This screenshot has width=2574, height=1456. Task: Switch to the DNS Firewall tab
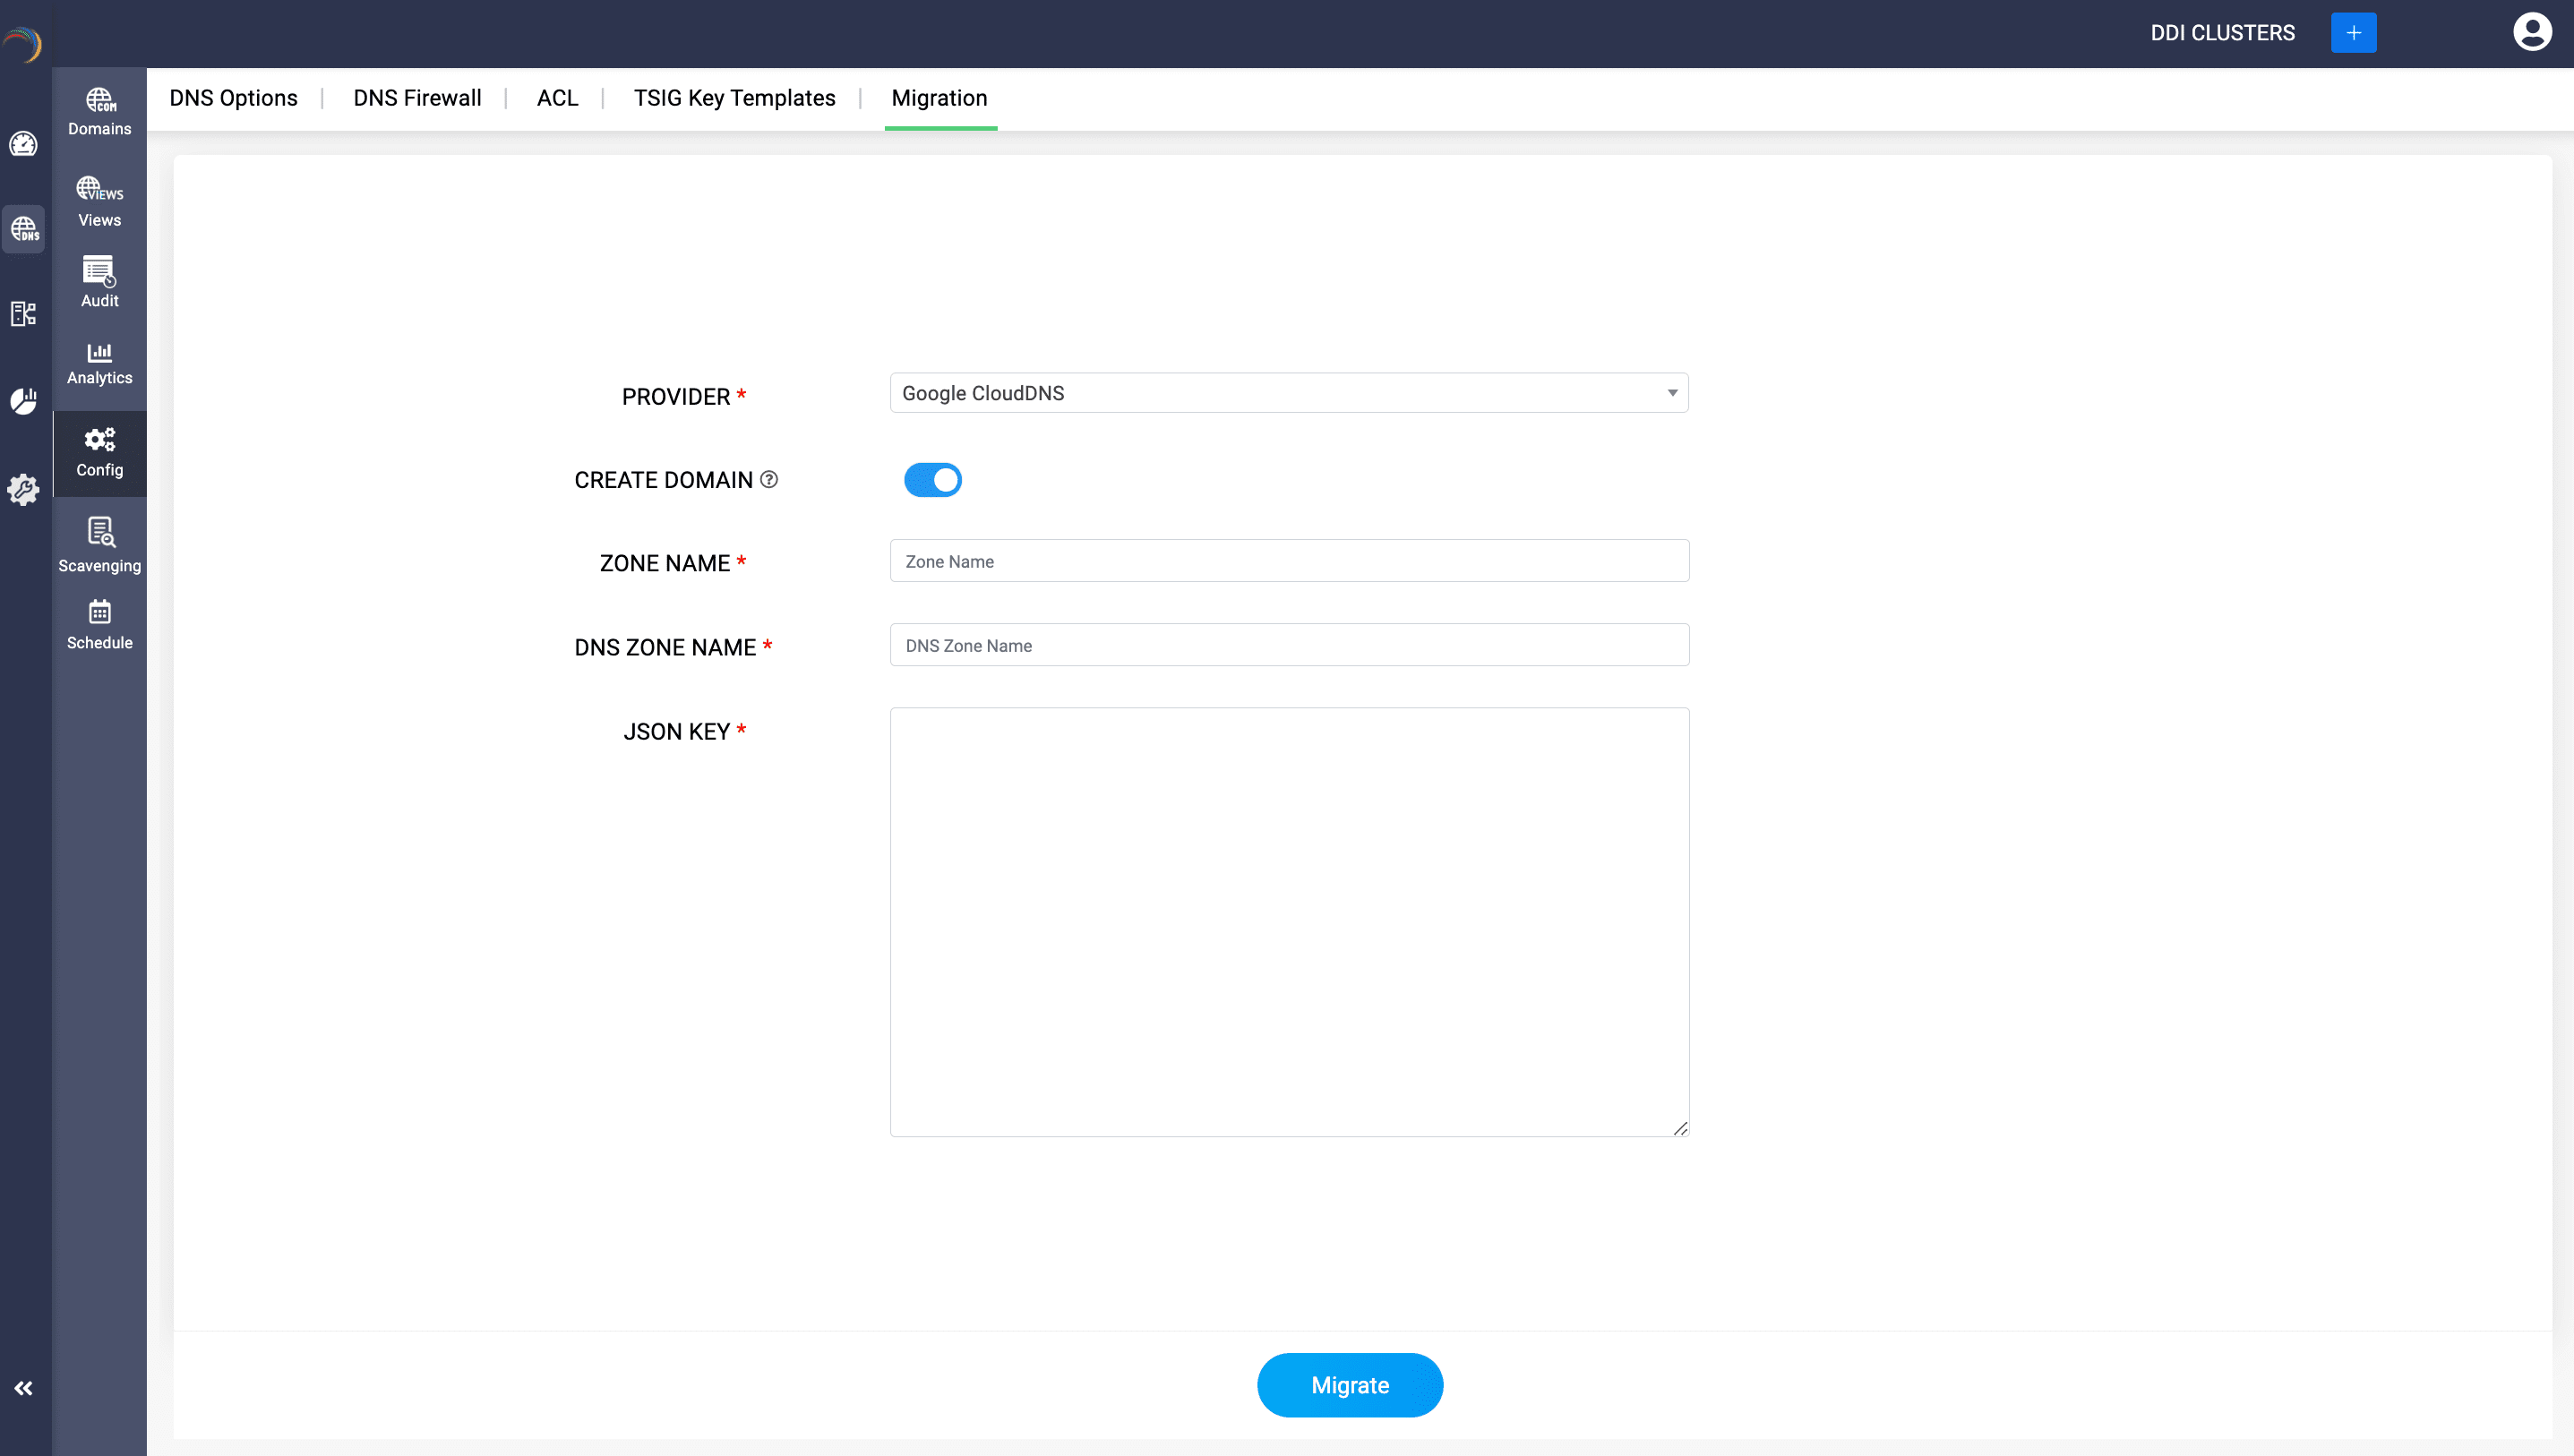click(417, 98)
